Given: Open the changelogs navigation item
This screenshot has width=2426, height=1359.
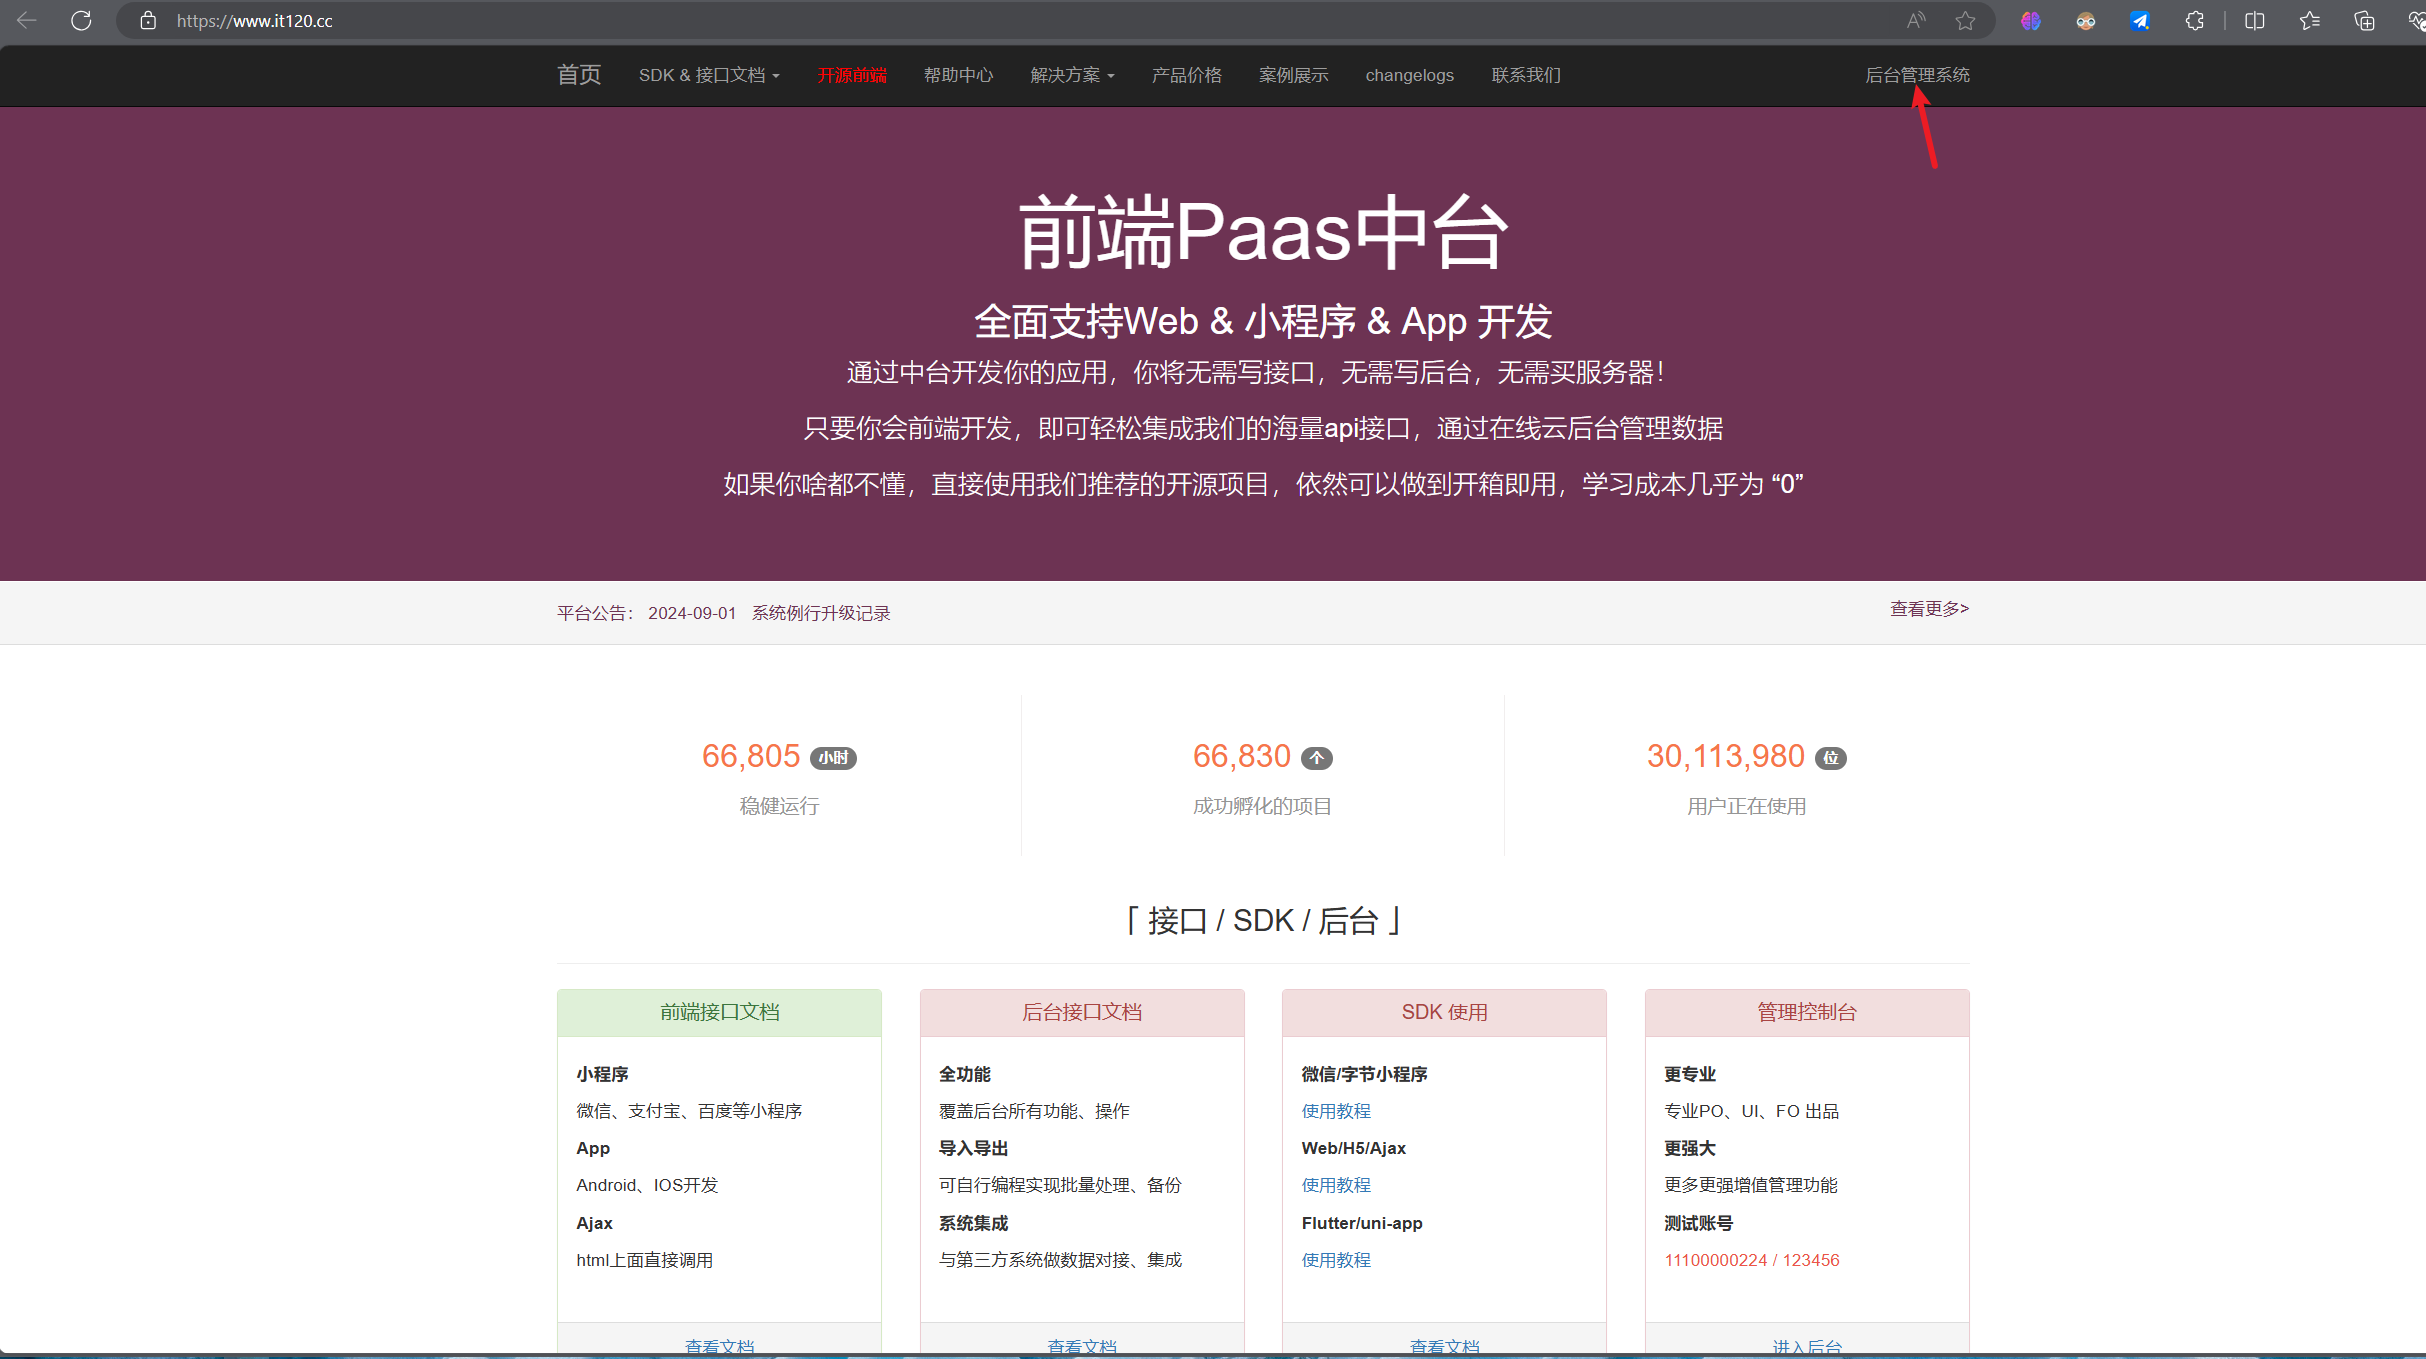Looking at the screenshot, I should pyautogui.click(x=1409, y=75).
